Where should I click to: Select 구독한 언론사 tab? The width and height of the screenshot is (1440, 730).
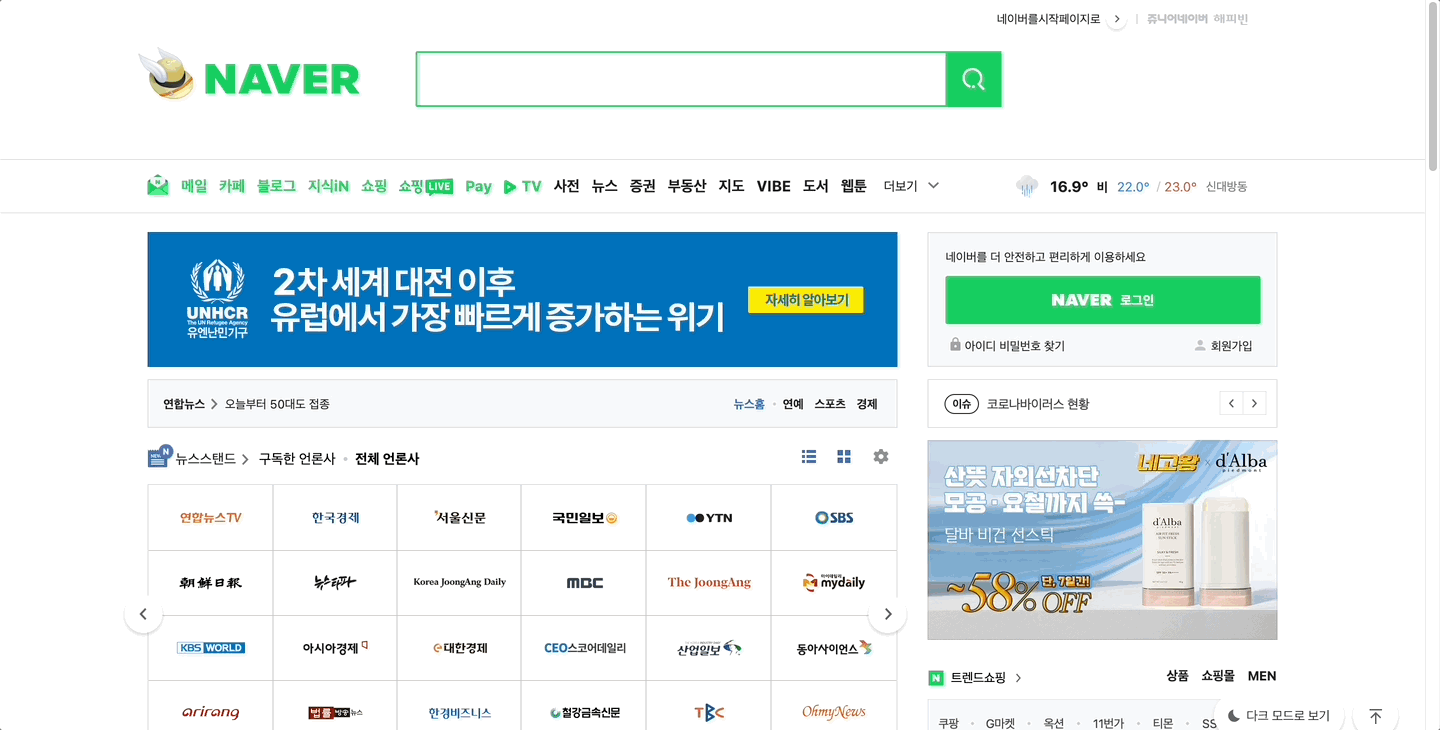point(297,459)
